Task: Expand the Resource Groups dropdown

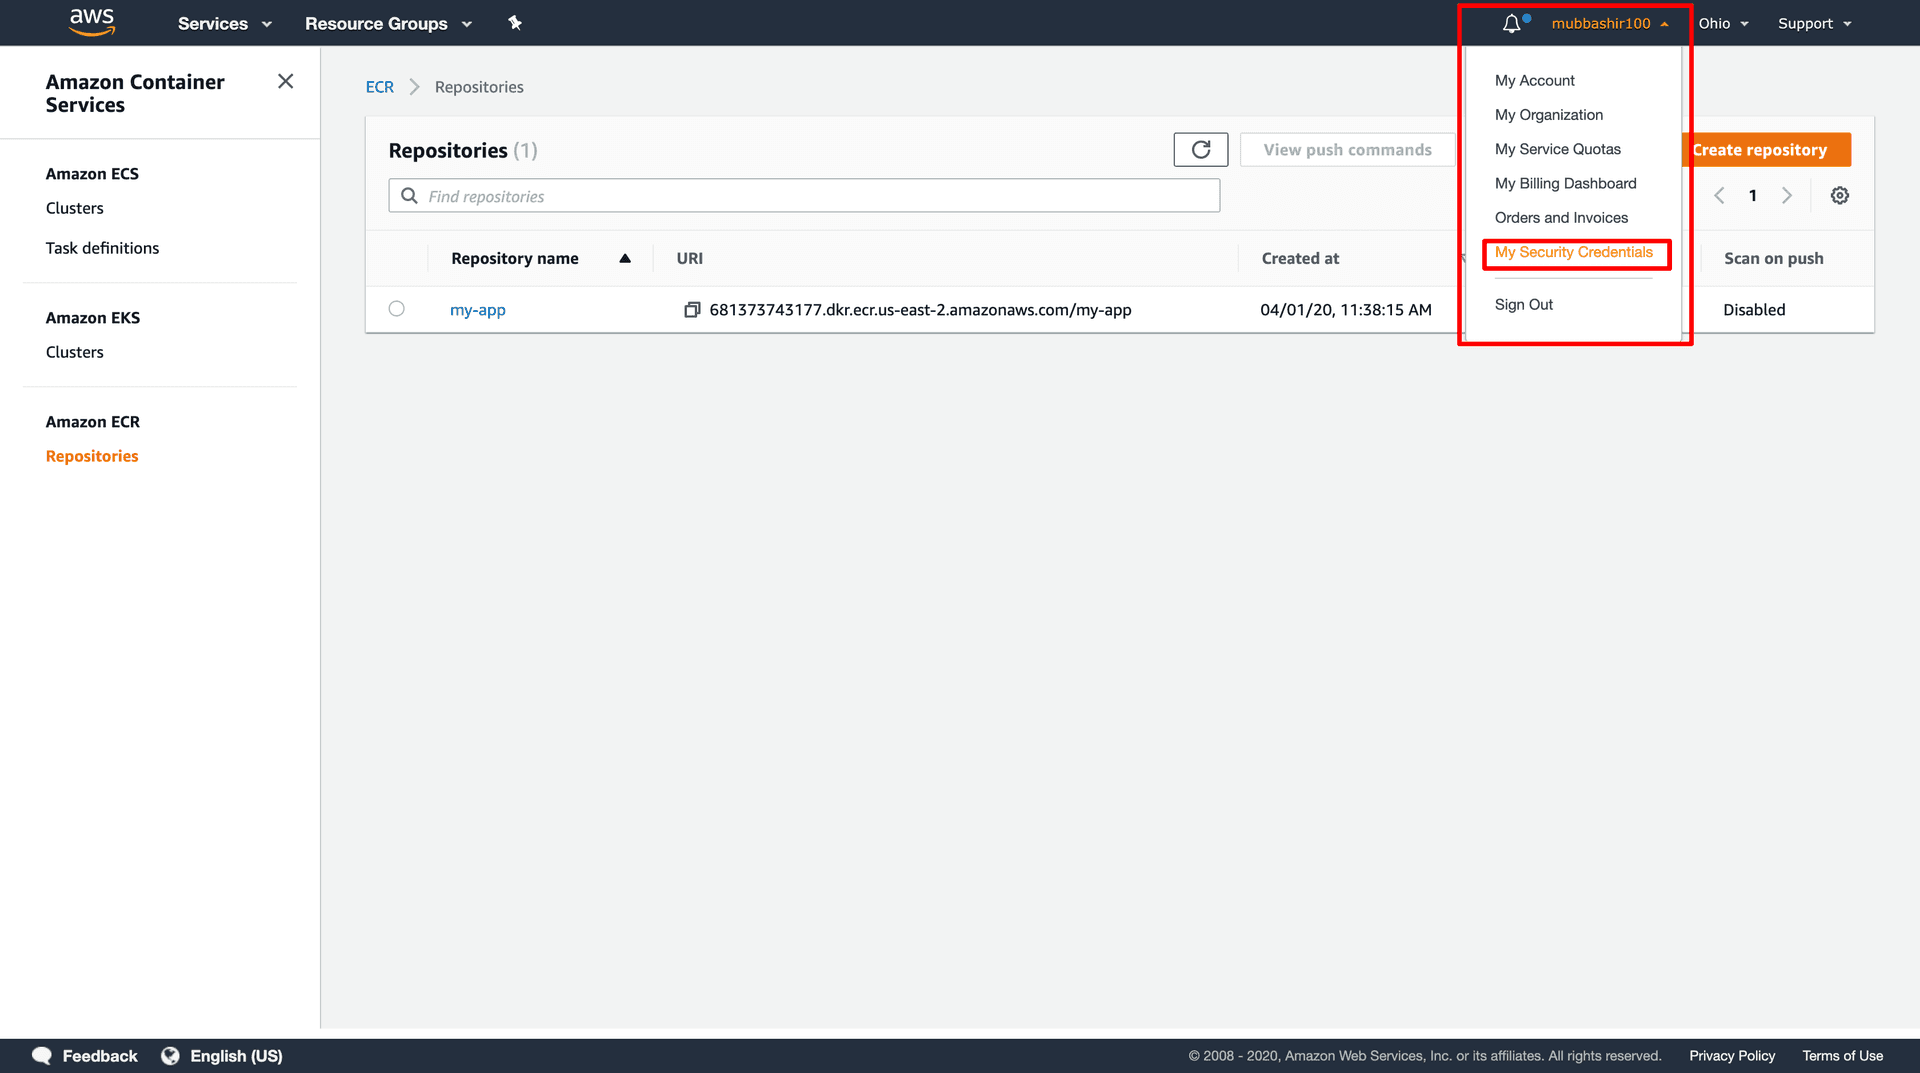Action: (x=389, y=23)
